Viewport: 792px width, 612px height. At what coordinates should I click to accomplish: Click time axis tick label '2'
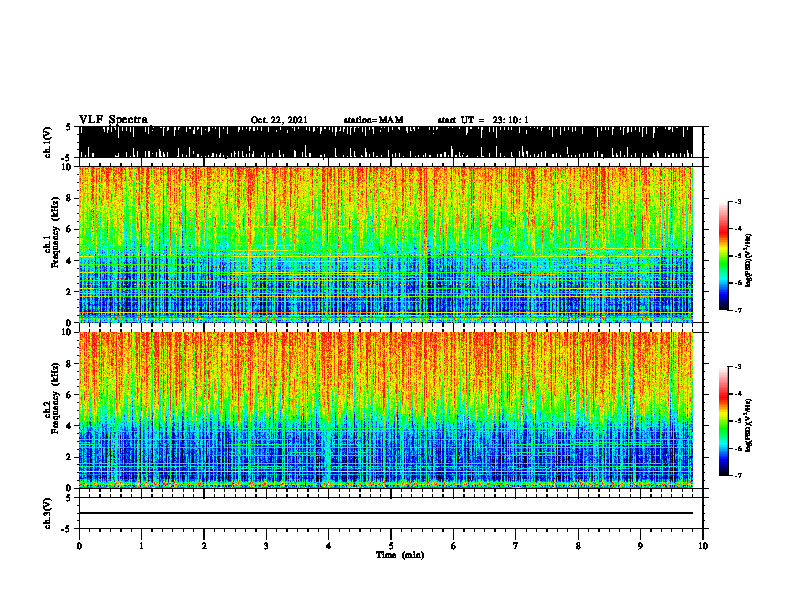(x=204, y=546)
